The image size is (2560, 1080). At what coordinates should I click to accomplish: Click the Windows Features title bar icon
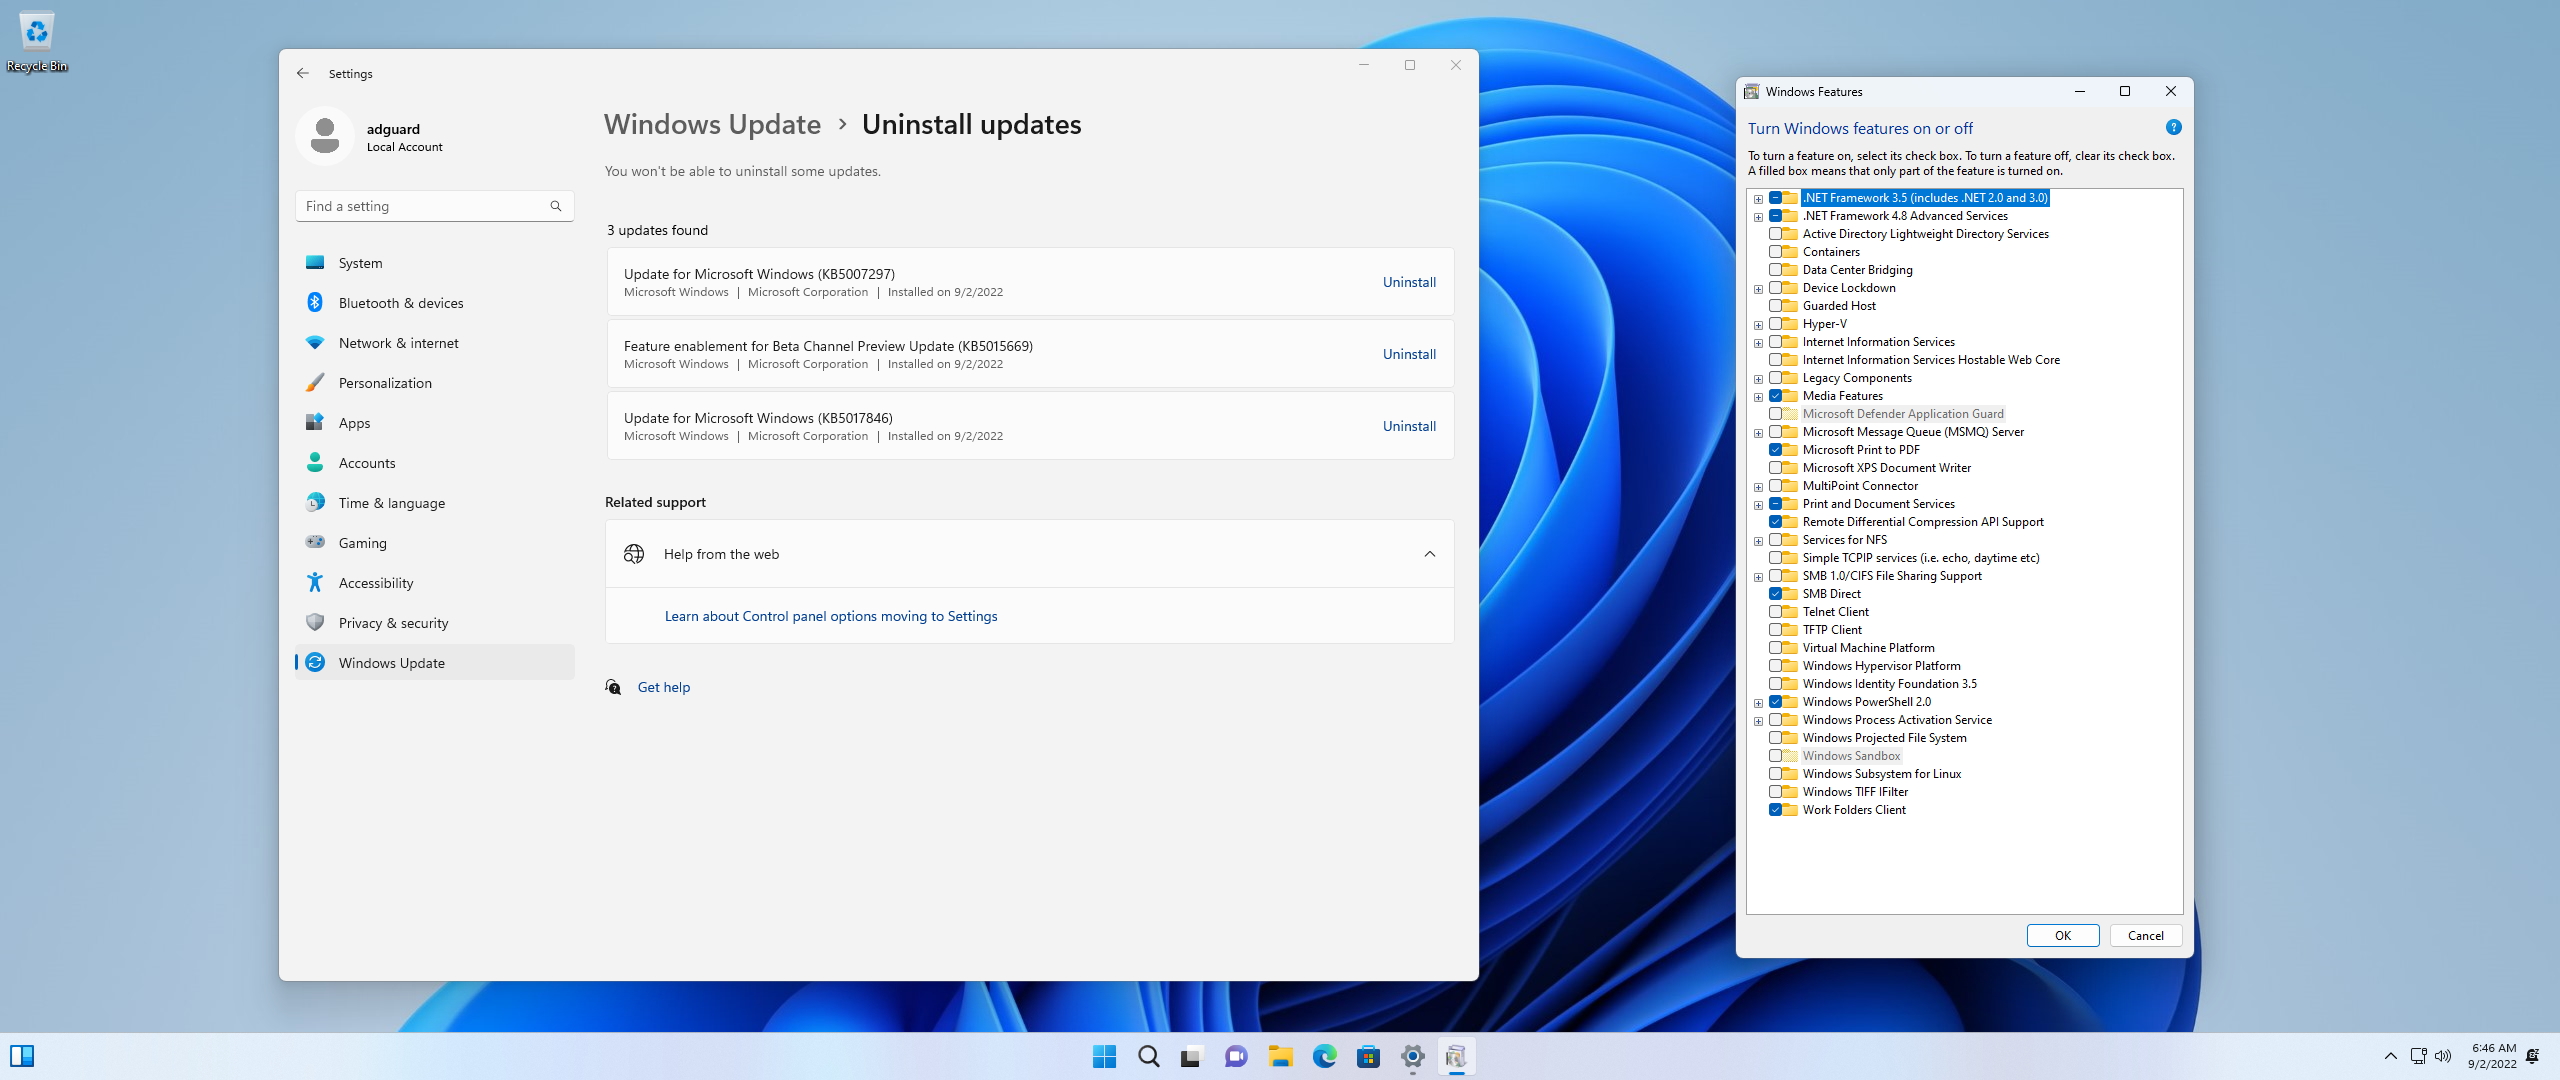[x=1751, y=91]
